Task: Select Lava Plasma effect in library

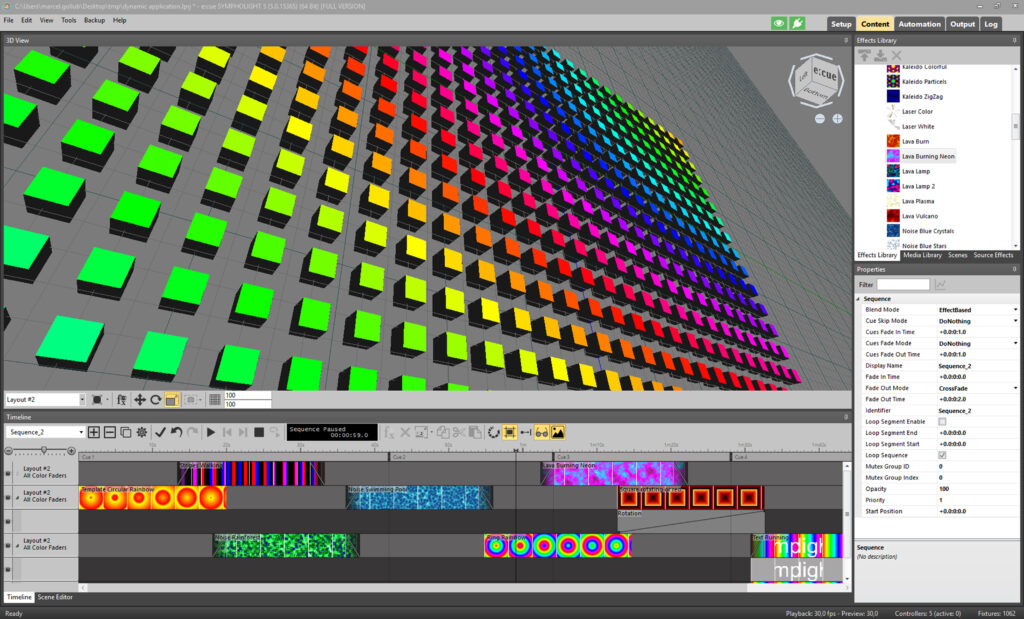Action: click(917, 201)
